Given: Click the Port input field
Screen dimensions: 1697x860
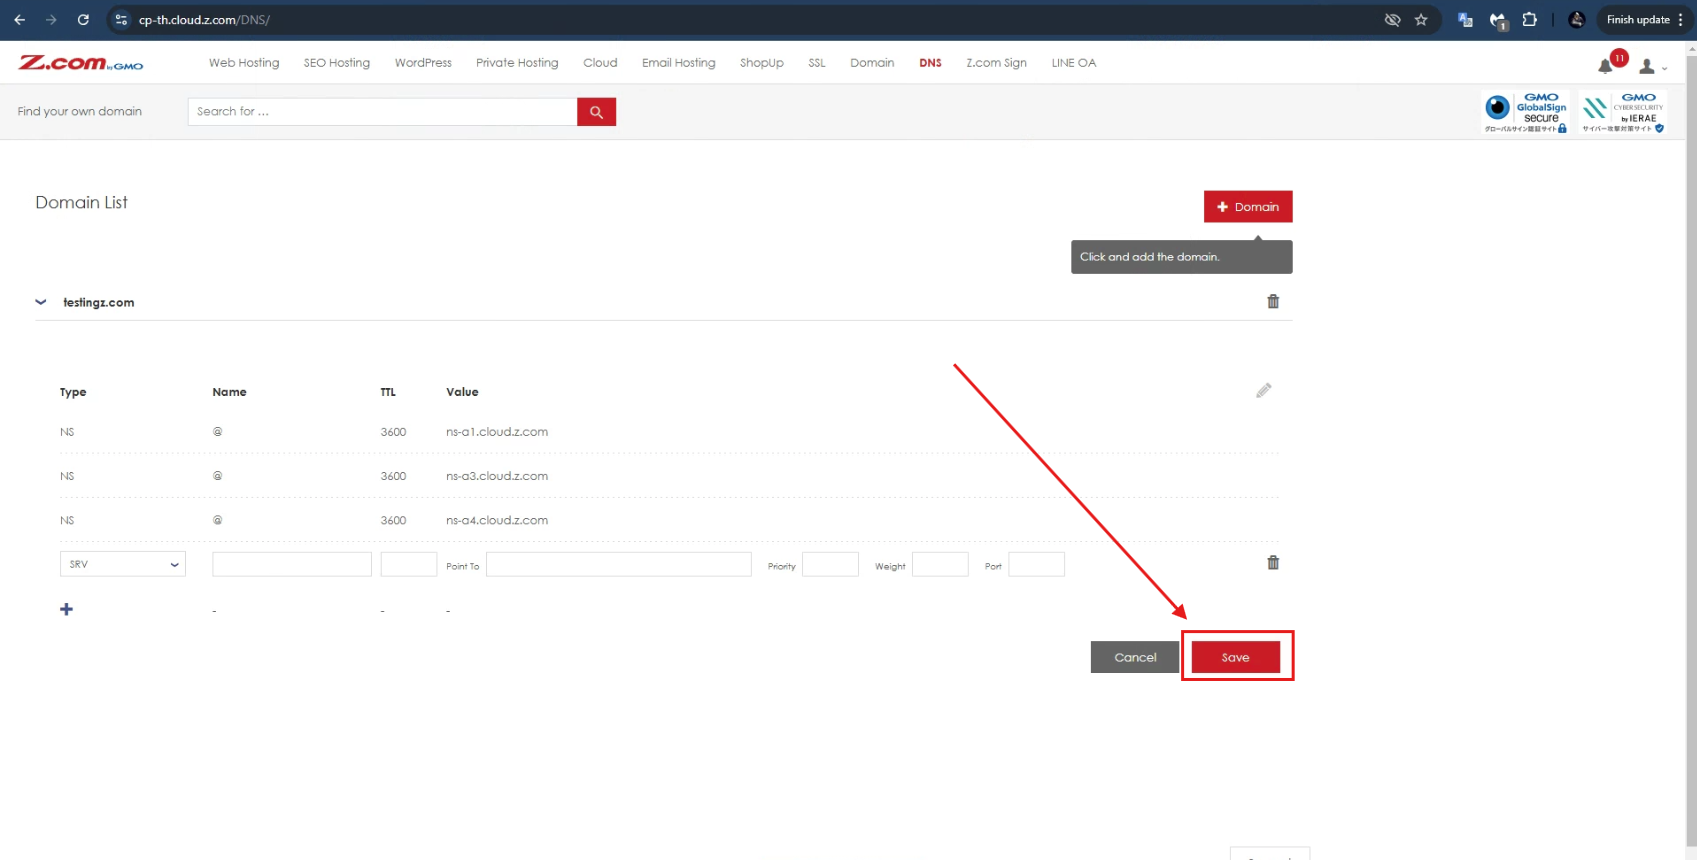Looking at the screenshot, I should pos(1036,564).
